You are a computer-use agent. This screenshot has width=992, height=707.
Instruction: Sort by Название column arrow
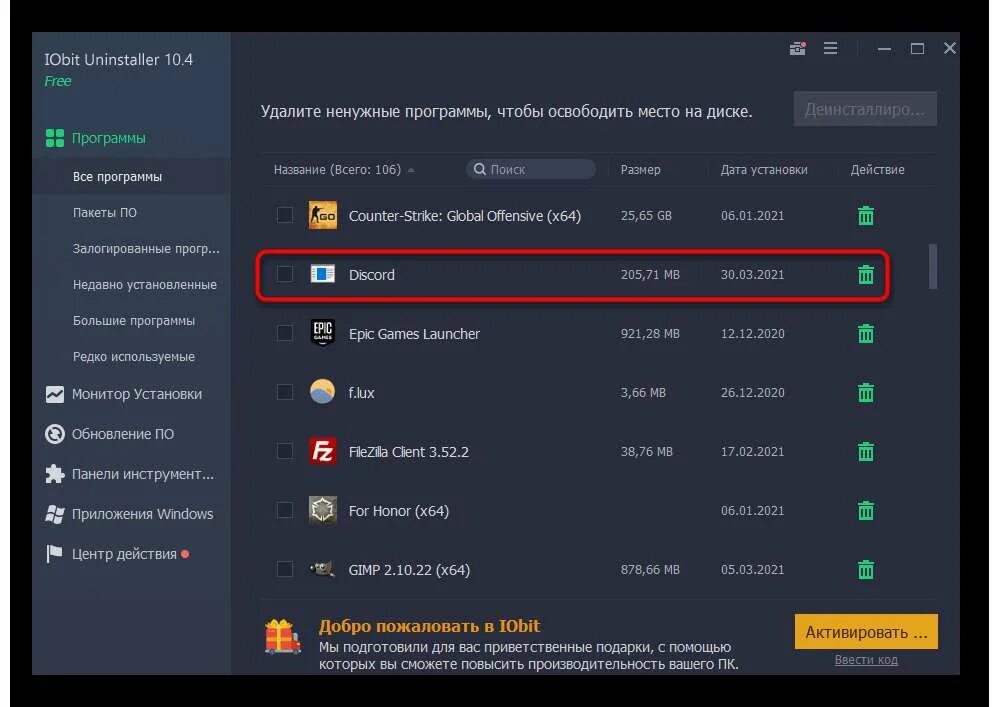[411, 170]
